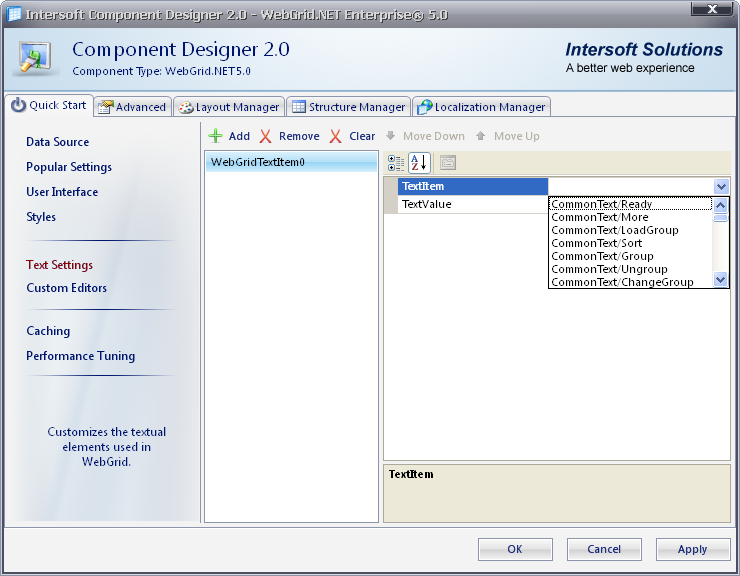Open the Data Source section
This screenshot has width=740, height=576.
(58, 142)
